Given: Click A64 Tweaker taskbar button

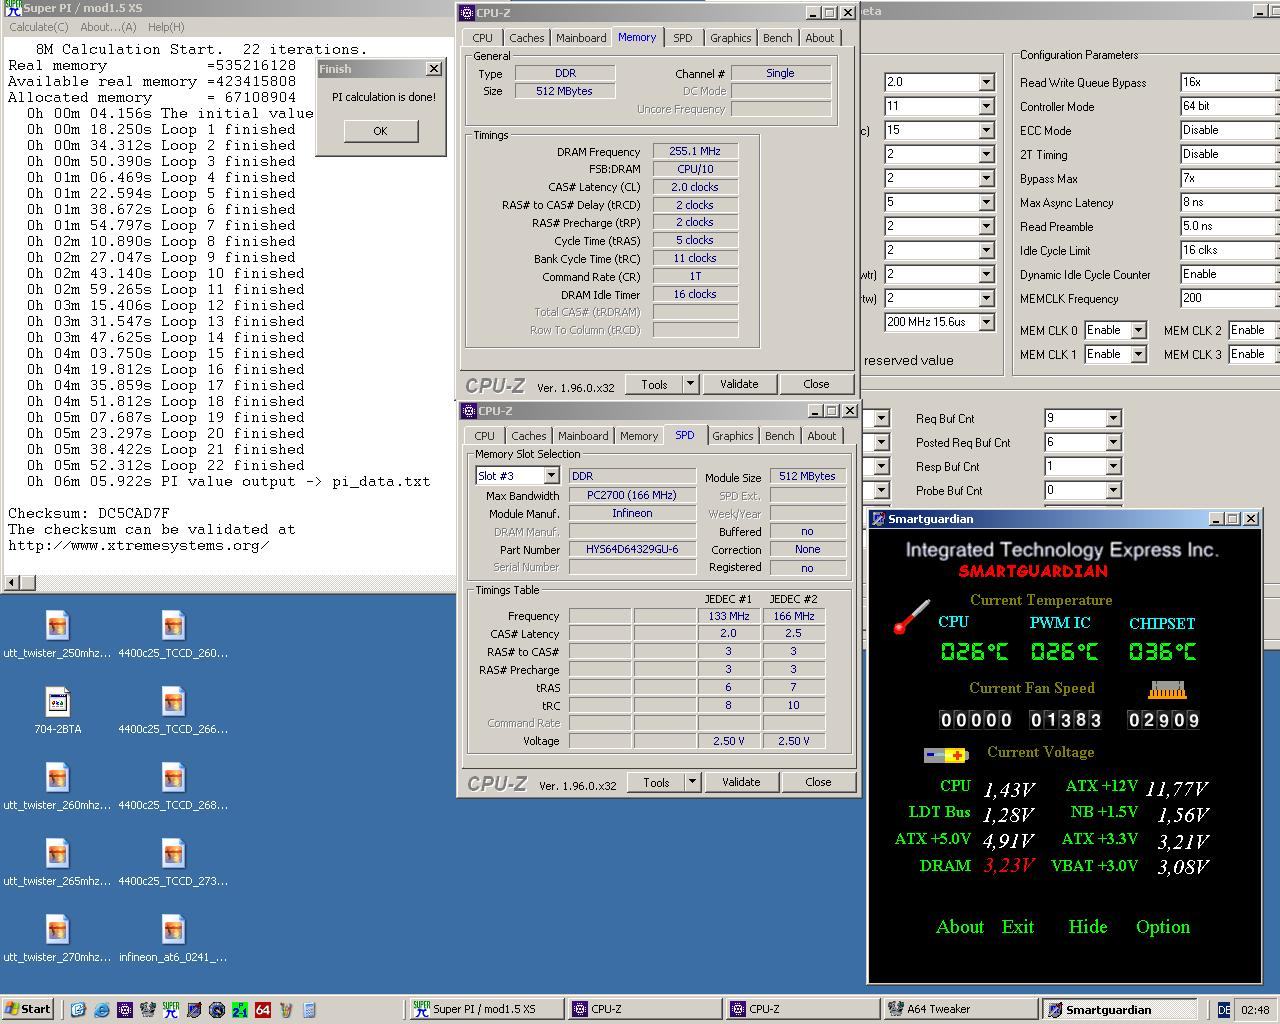Looking at the screenshot, I should tap(960, 1010).
